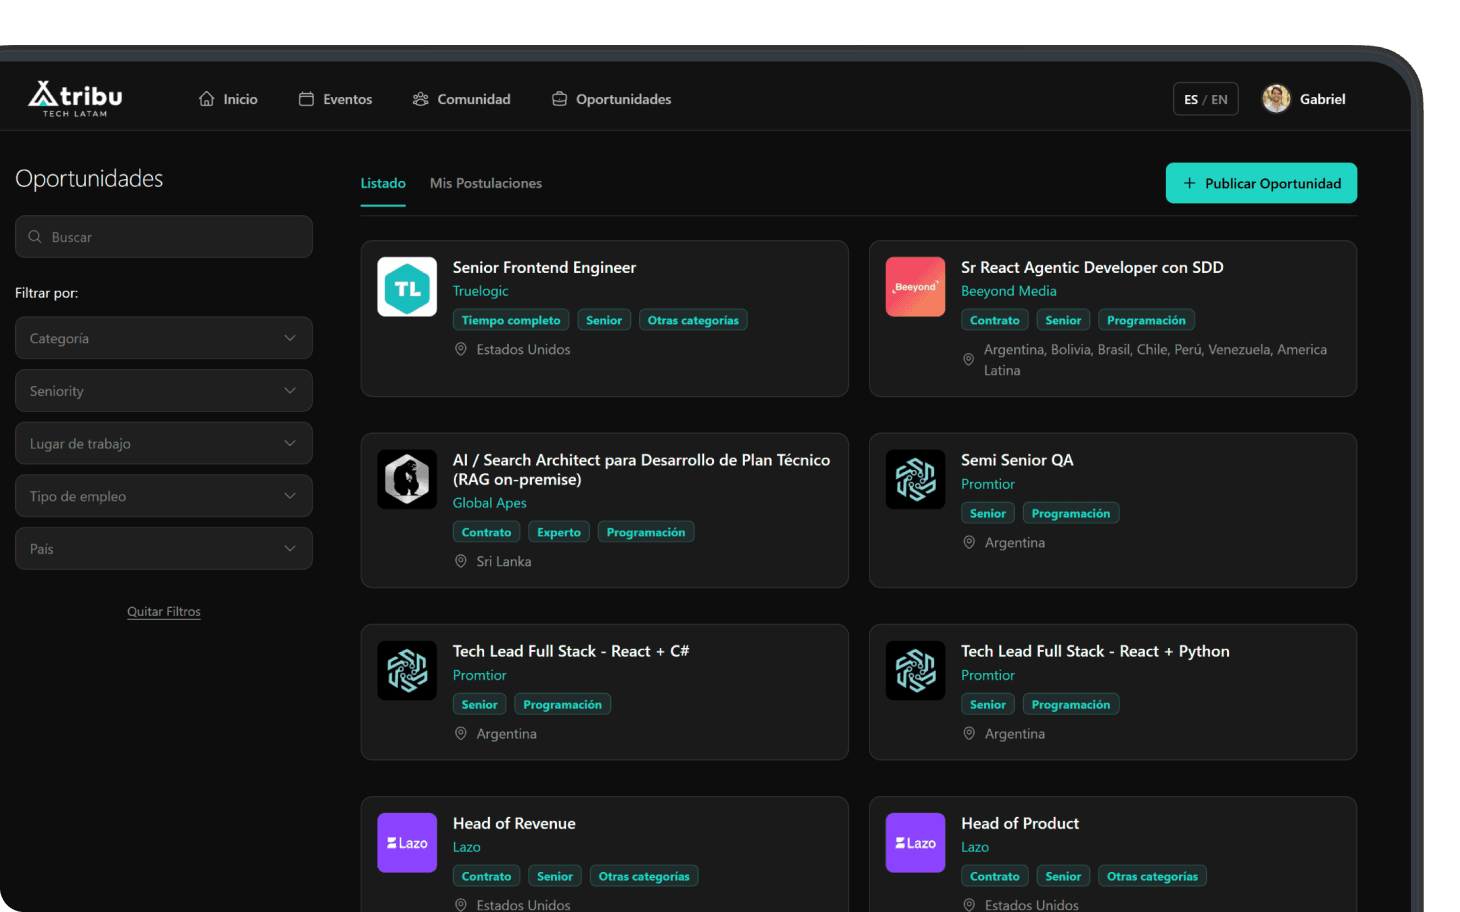1460x912 pixels.
Task: Open the Beeyond Media company link
Action: coord(1009,291)
